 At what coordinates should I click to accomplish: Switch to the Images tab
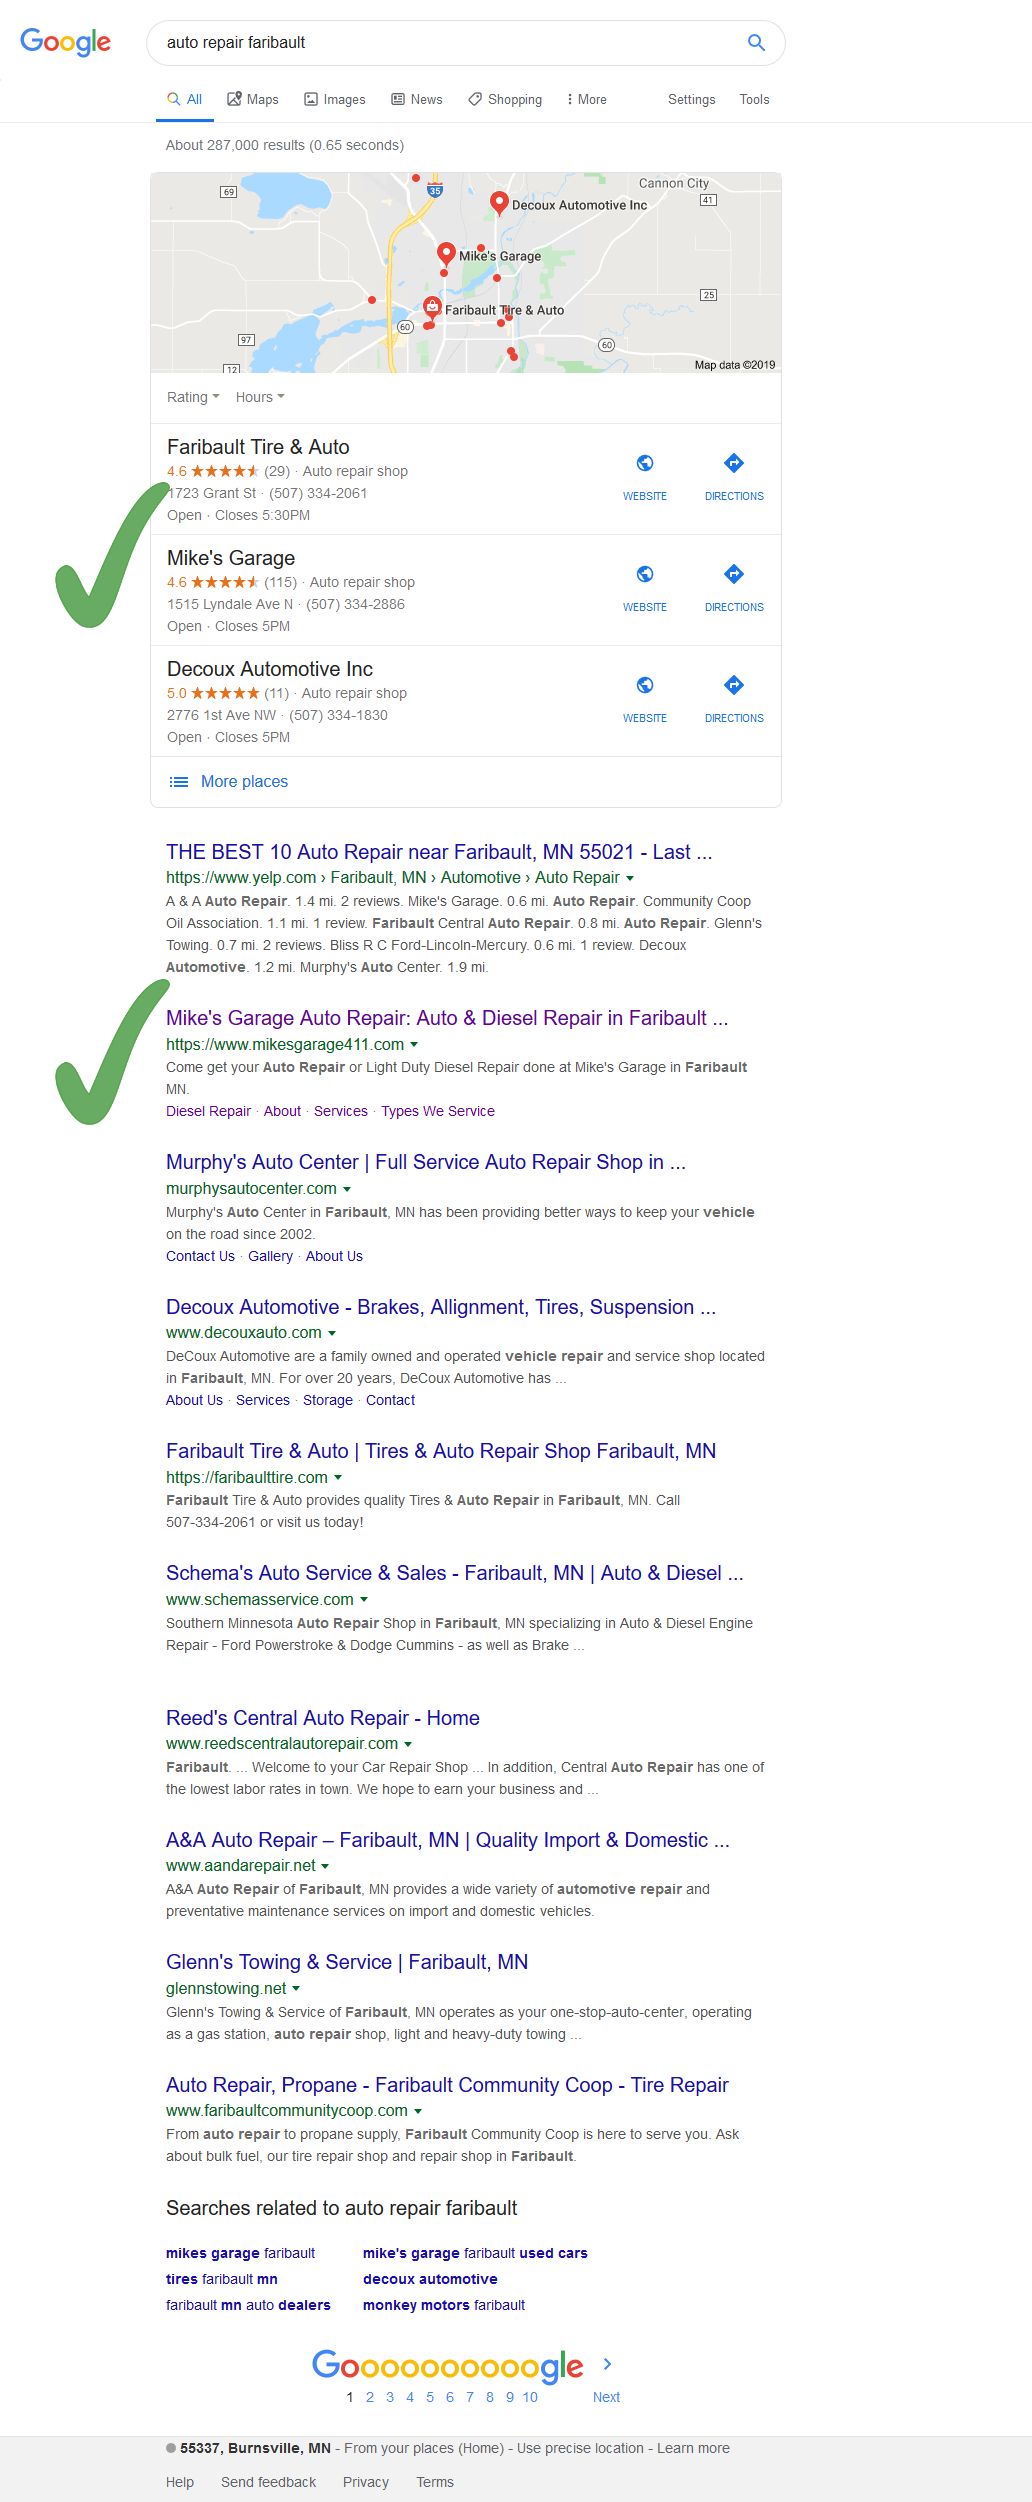click(x=335, y=99)
